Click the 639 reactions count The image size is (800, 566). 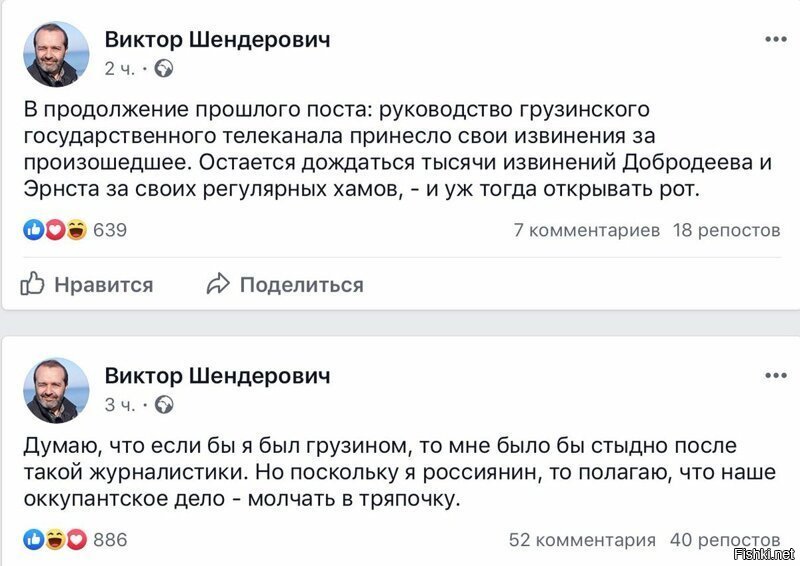110,230
